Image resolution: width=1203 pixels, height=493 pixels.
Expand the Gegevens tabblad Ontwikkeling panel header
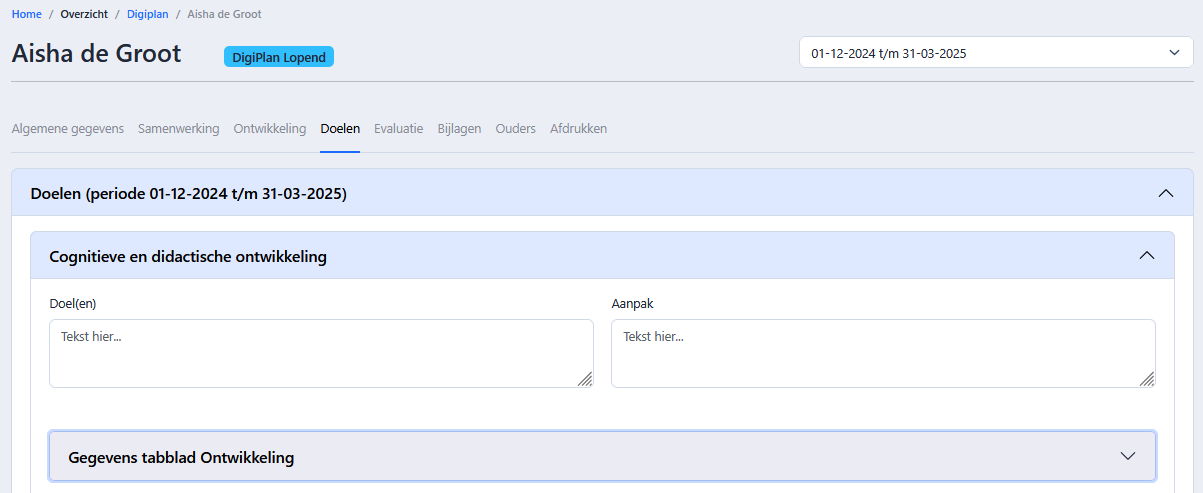(x=603, y=457)
